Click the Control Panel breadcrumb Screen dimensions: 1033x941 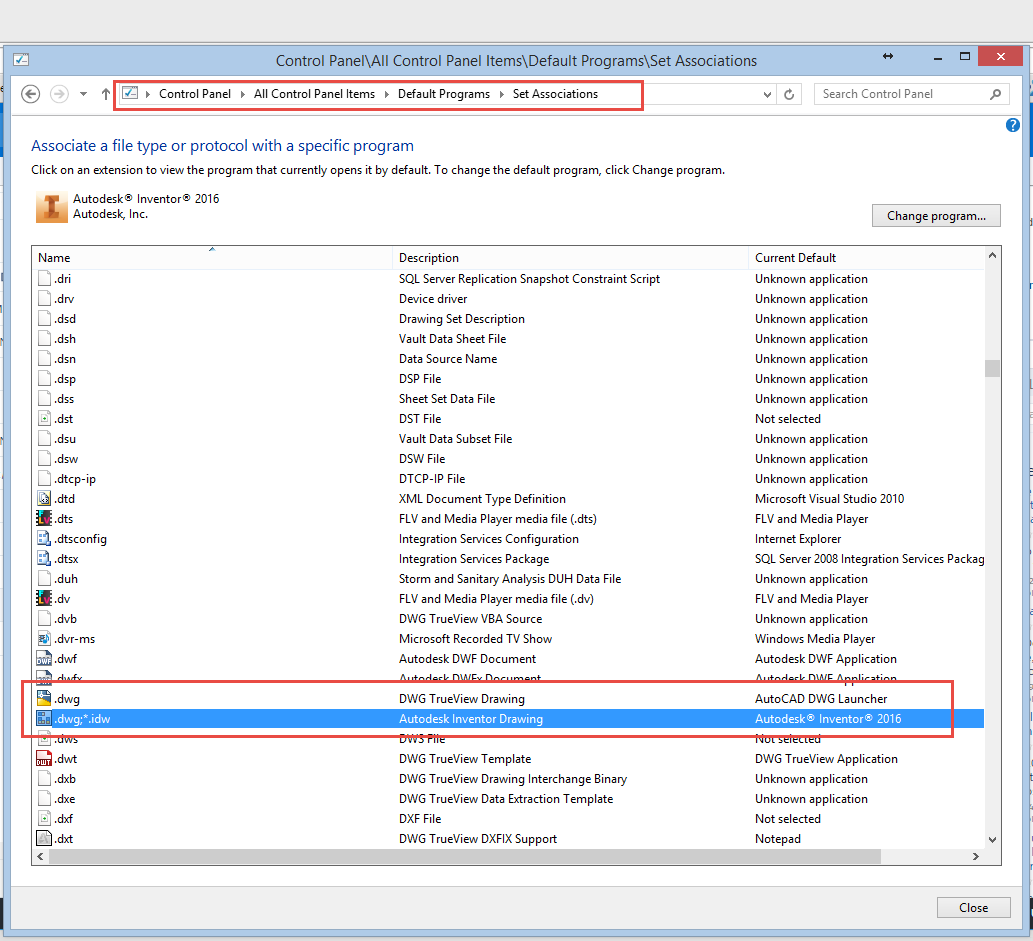pos(194,94)
